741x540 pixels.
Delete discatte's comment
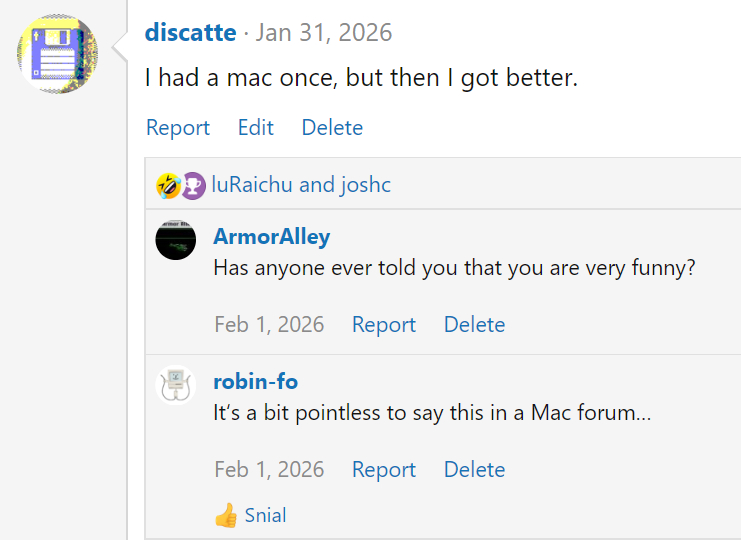tap(332, 128)
